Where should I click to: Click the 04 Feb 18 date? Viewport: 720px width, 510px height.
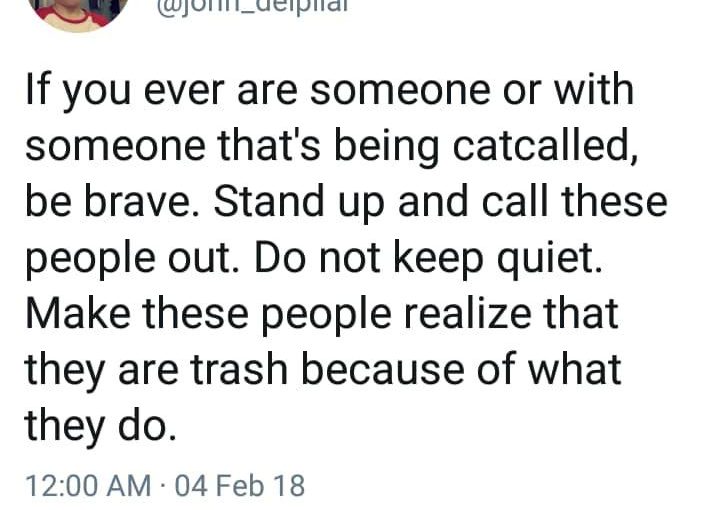point(240,486)
